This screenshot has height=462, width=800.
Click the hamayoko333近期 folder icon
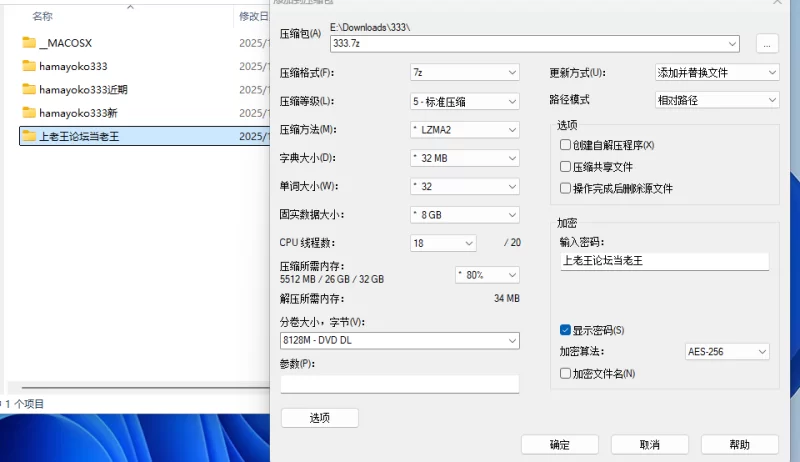pyautogui.click(x=29, y=90)
